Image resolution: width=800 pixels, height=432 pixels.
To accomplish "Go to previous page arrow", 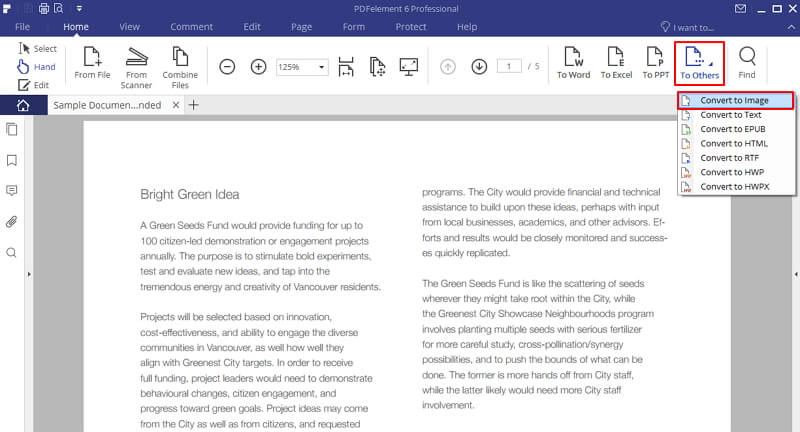I will pyautogui.click(x=448, y=67).
